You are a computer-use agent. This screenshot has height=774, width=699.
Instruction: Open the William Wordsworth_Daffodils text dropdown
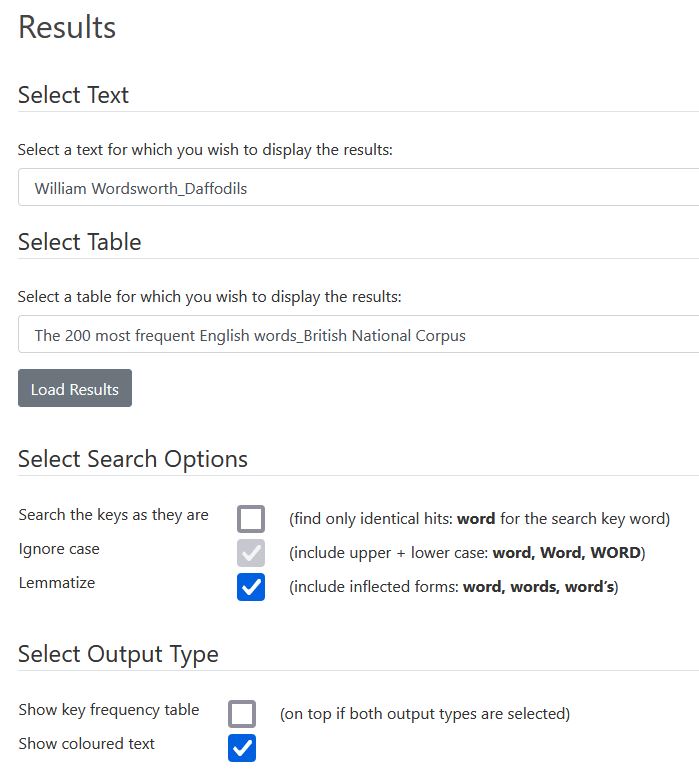pyautogui.click(x=358, y=188)
